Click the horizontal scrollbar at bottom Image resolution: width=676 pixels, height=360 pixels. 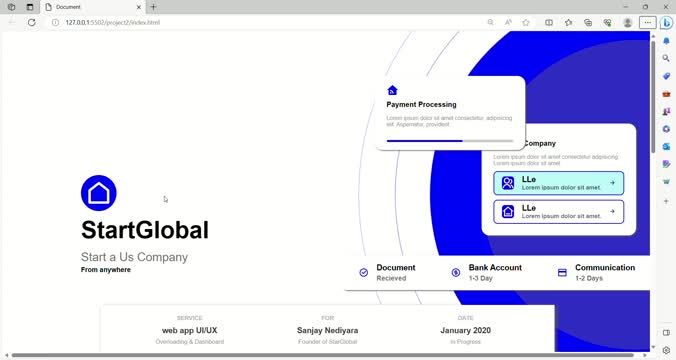click(322, 355)
